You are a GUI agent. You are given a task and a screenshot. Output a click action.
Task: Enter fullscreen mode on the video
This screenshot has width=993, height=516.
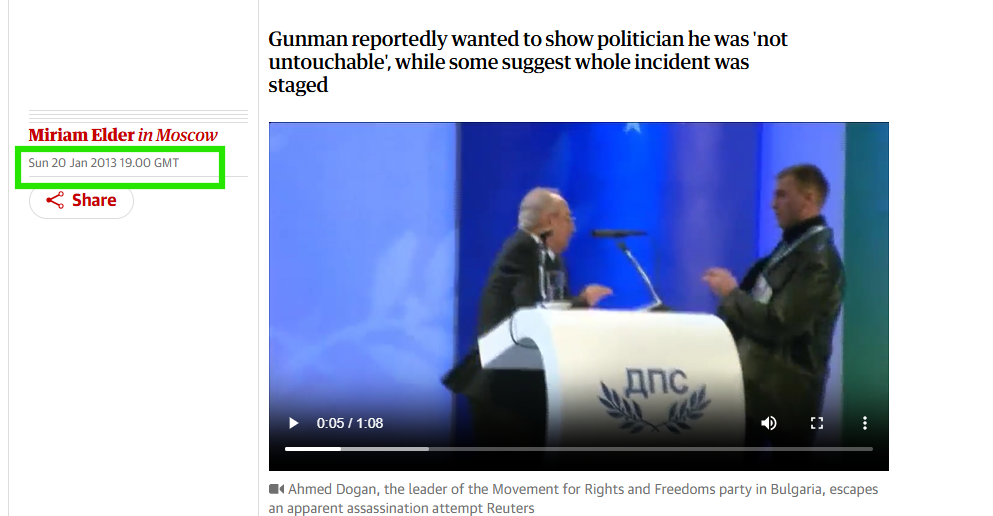pos(817,423)
